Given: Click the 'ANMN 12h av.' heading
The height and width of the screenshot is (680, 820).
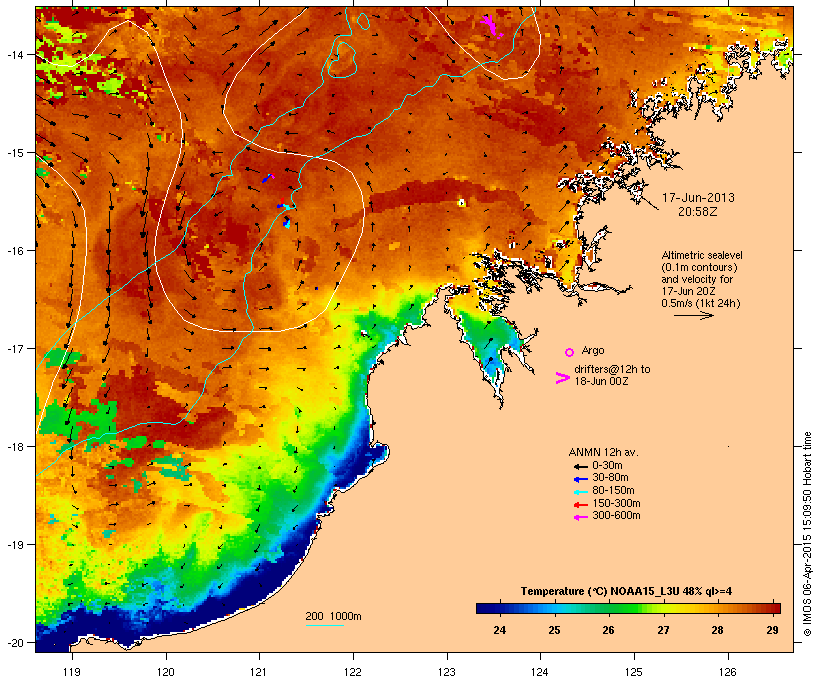Looking at the screenshot, I should click(603, 452).
